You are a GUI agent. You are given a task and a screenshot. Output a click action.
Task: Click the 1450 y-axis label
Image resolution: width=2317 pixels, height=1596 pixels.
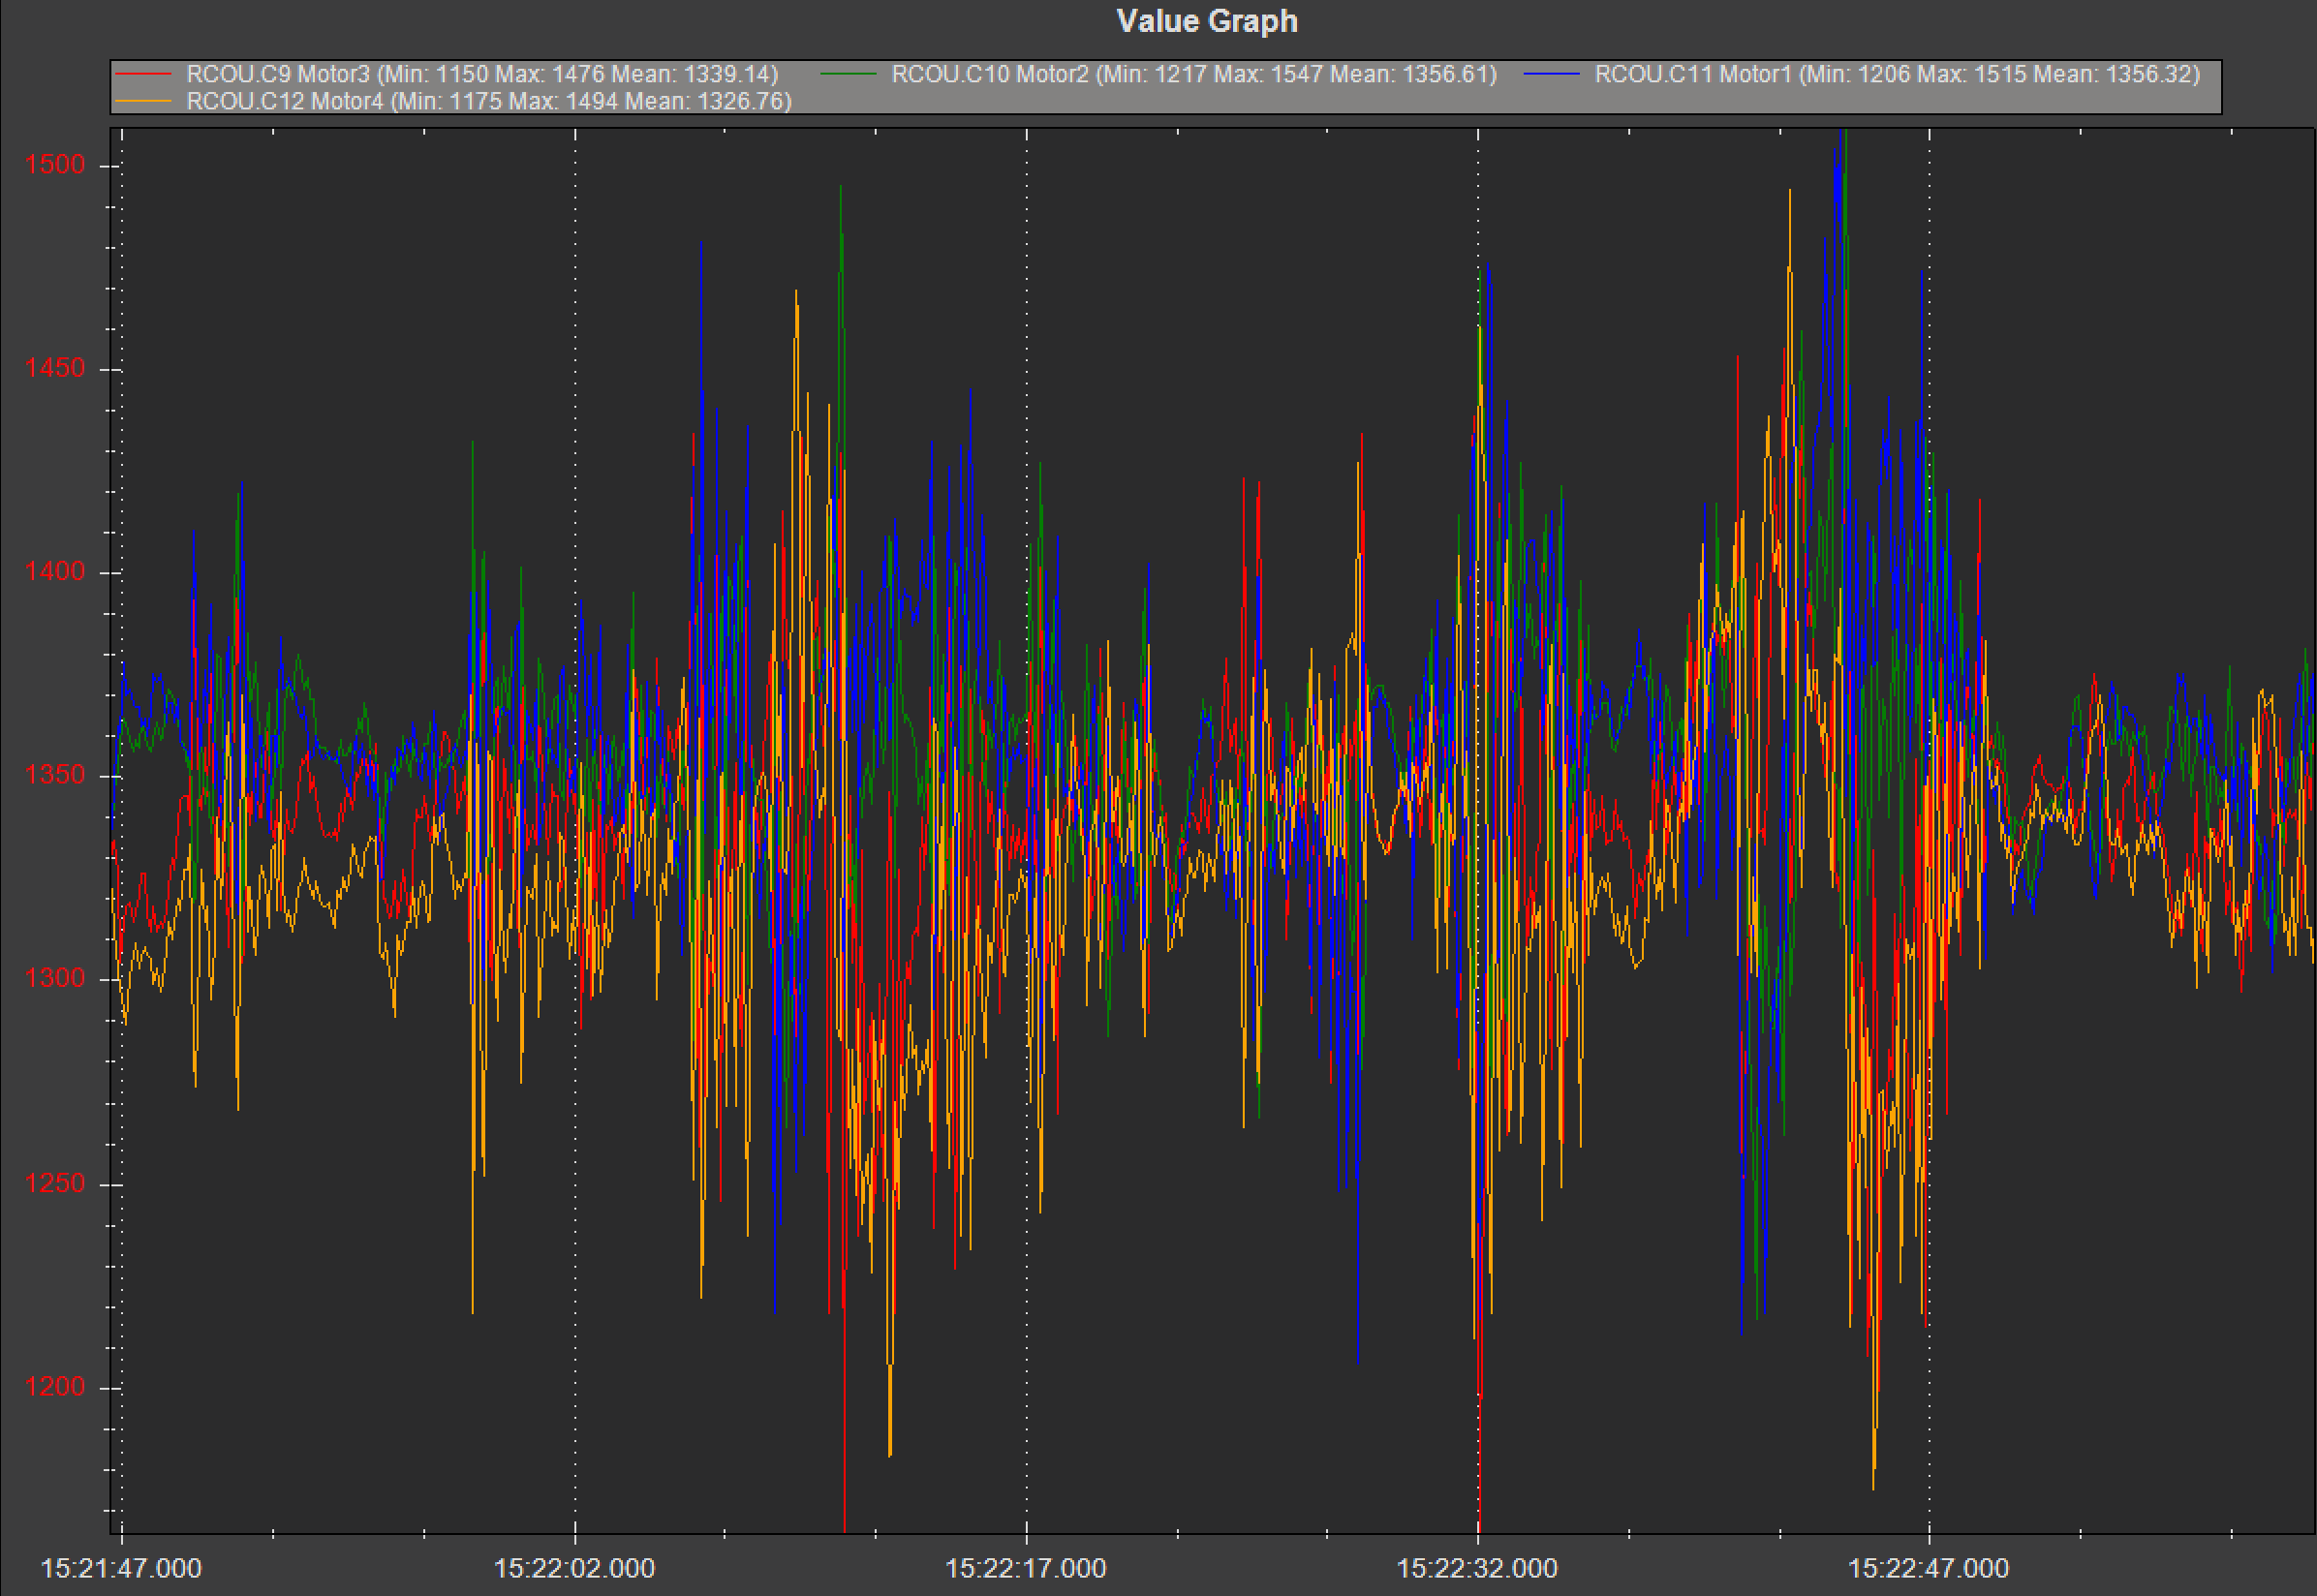(x=55, y=368)
